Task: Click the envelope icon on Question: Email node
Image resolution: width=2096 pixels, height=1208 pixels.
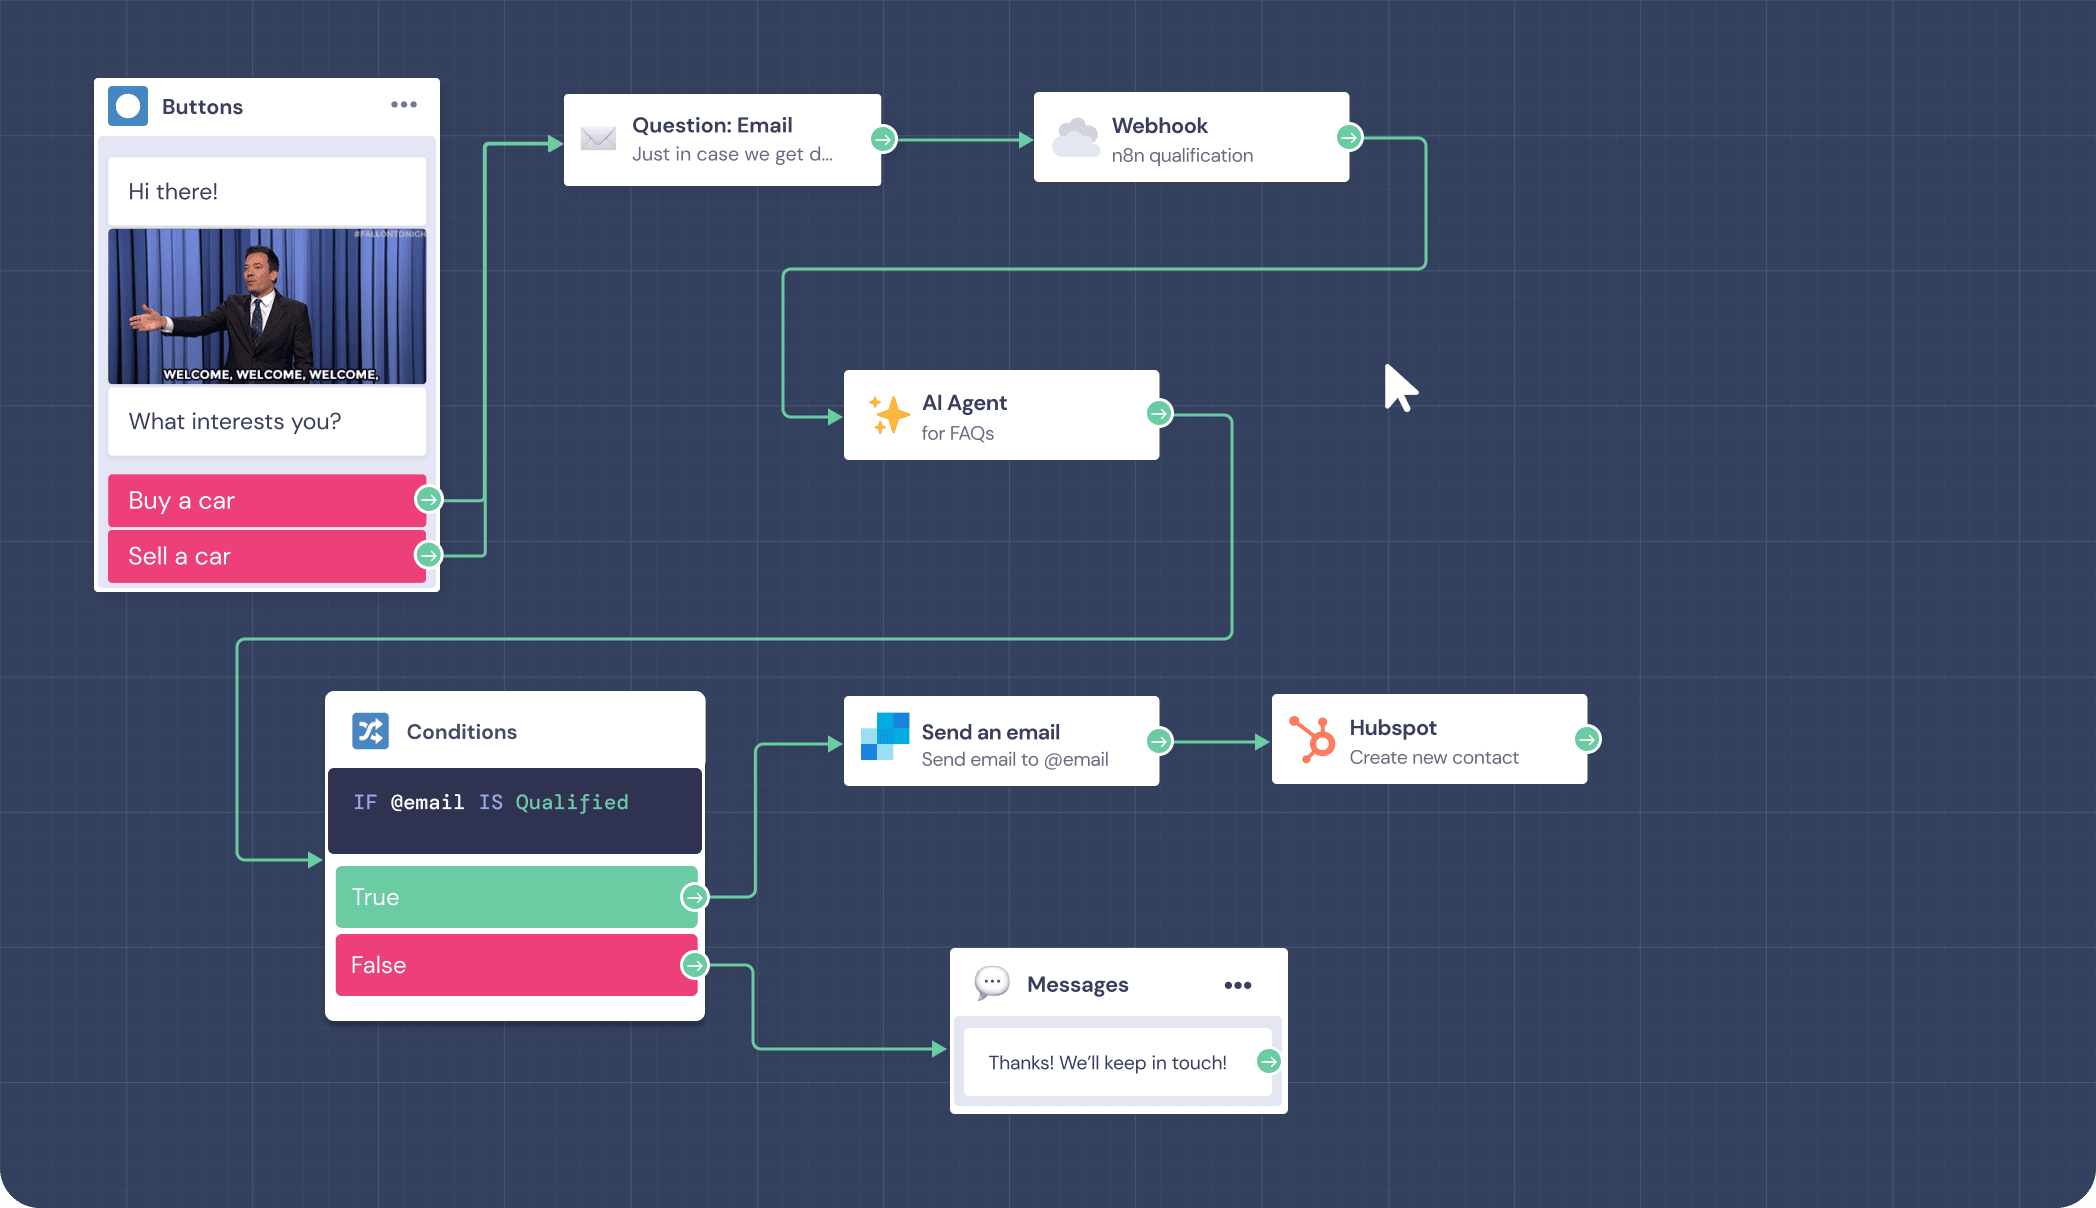Action: [x=597, y=139]
